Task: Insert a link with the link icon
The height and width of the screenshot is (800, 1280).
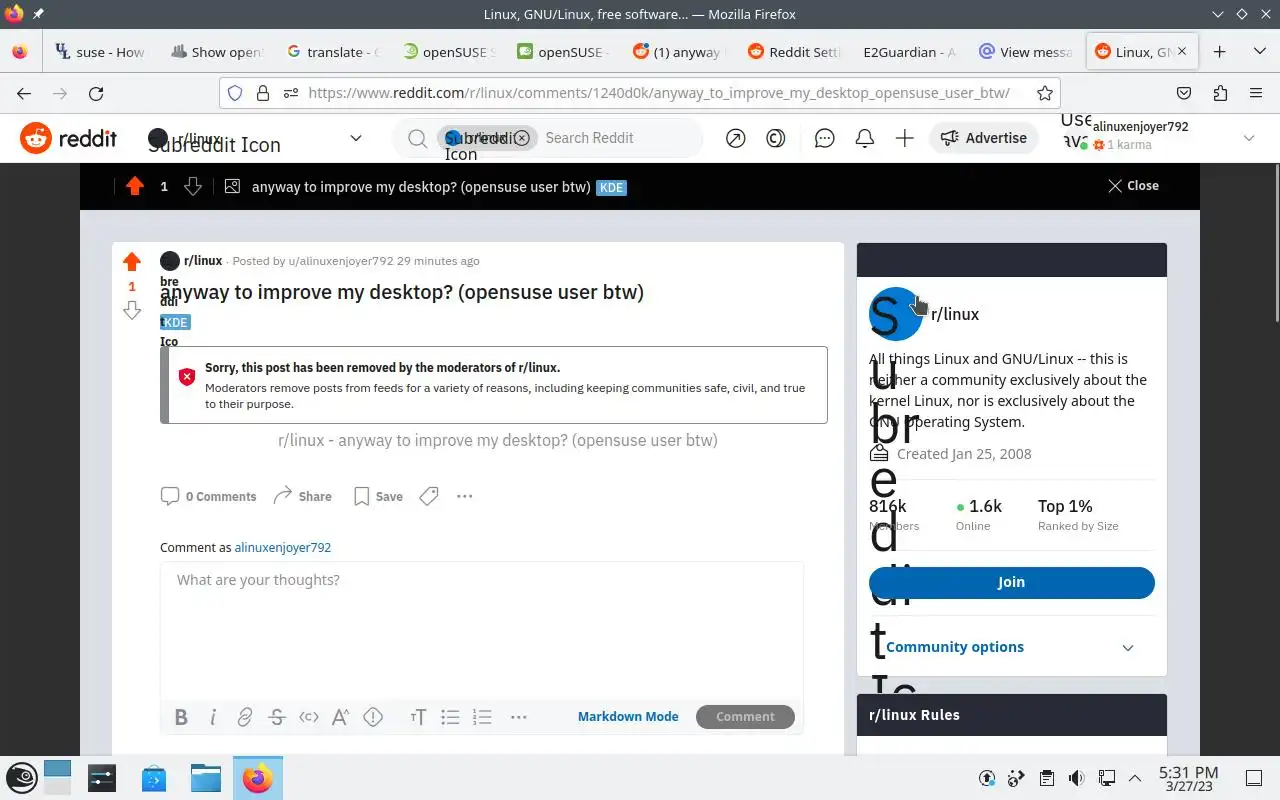Action: (x=245, y=717)
